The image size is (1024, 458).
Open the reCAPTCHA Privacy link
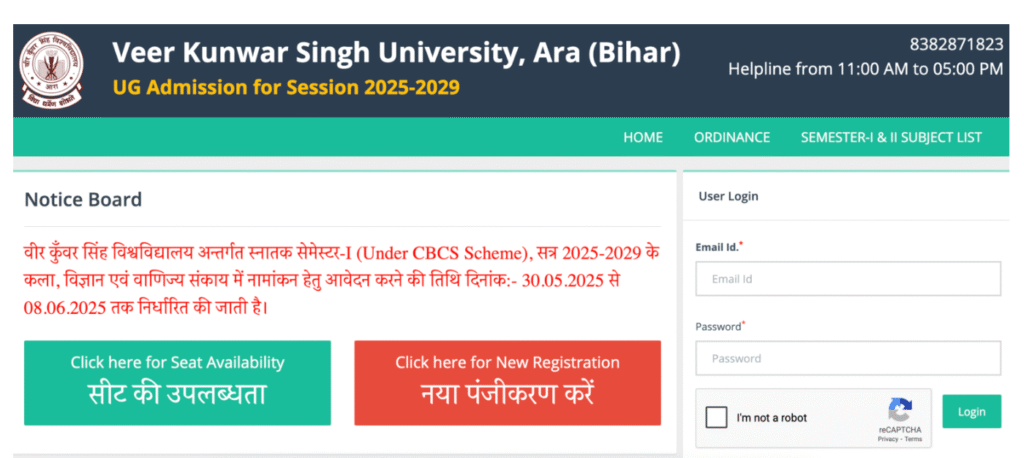[888, 440]
